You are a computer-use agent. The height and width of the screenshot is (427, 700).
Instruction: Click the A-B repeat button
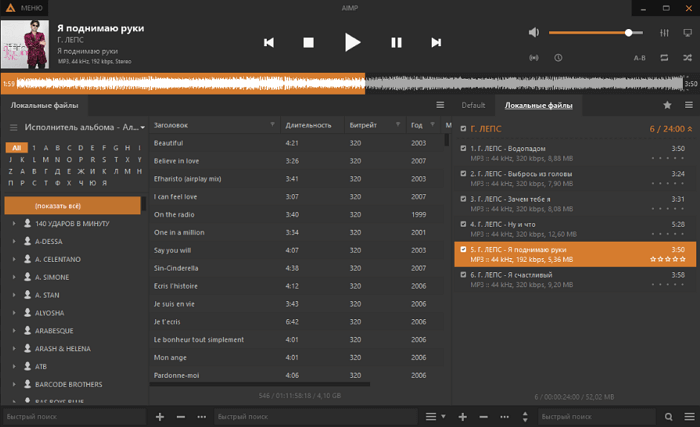pos(639,57)
